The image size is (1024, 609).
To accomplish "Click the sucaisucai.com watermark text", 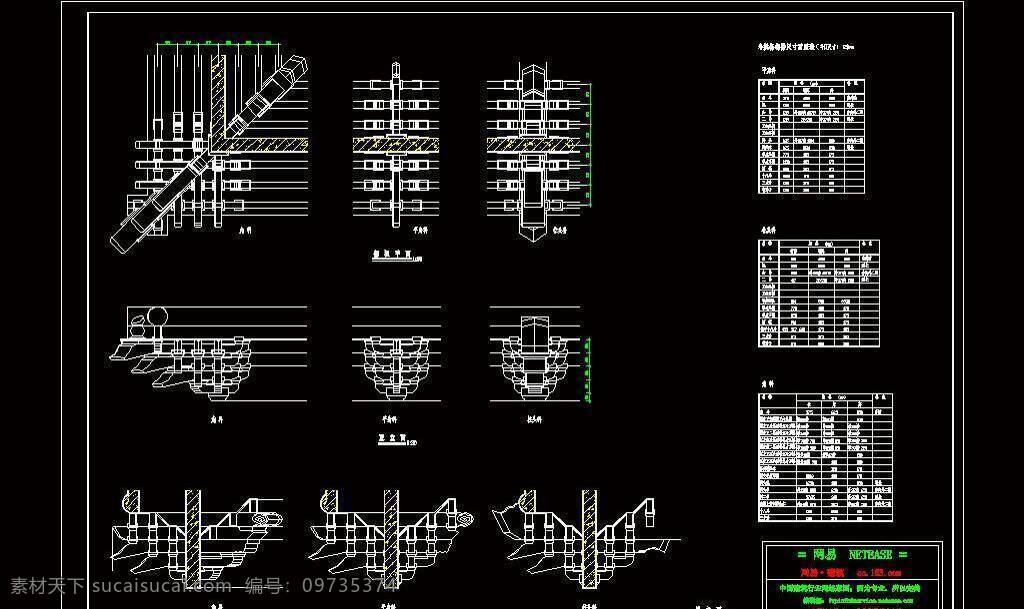I will point(161,586).
